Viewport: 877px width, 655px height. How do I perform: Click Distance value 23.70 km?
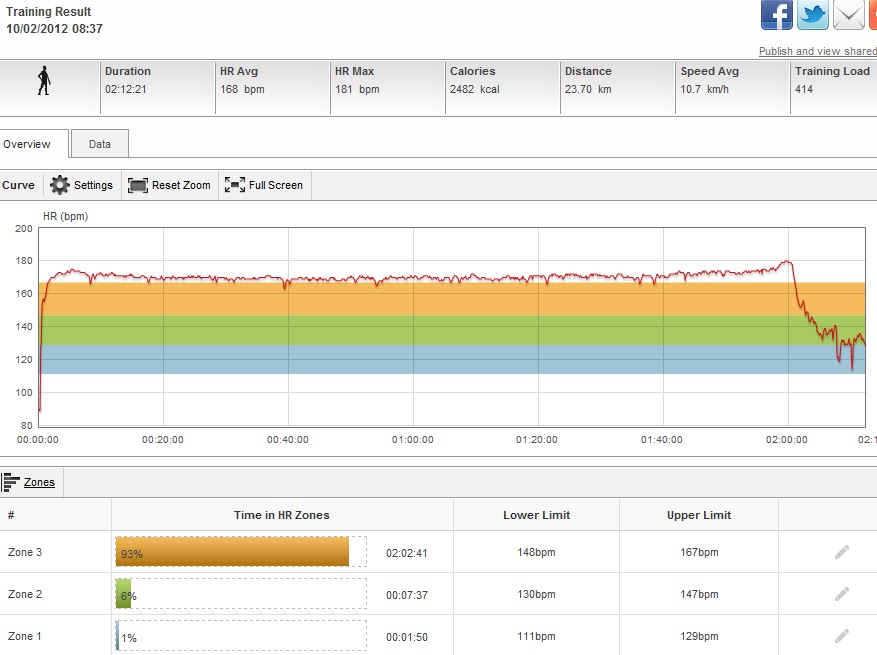(x=588, y=89)
